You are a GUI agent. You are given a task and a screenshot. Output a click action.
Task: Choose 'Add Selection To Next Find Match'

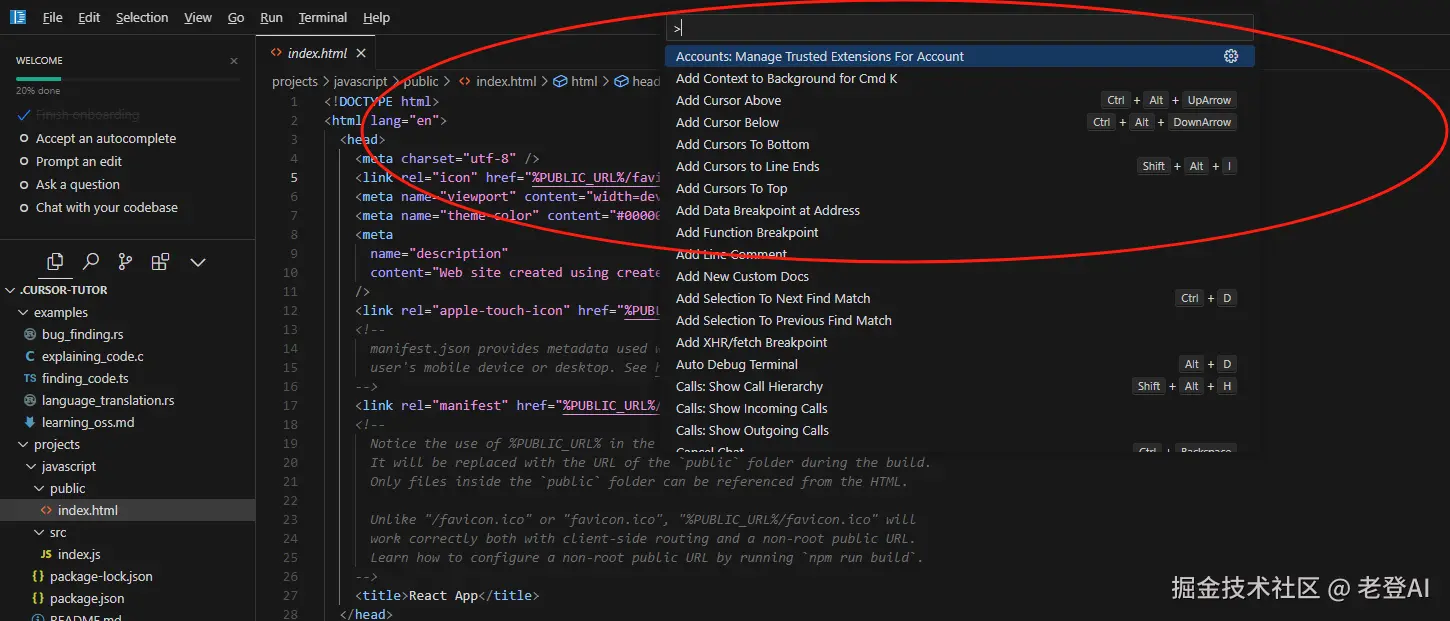[x=960, y=298]
